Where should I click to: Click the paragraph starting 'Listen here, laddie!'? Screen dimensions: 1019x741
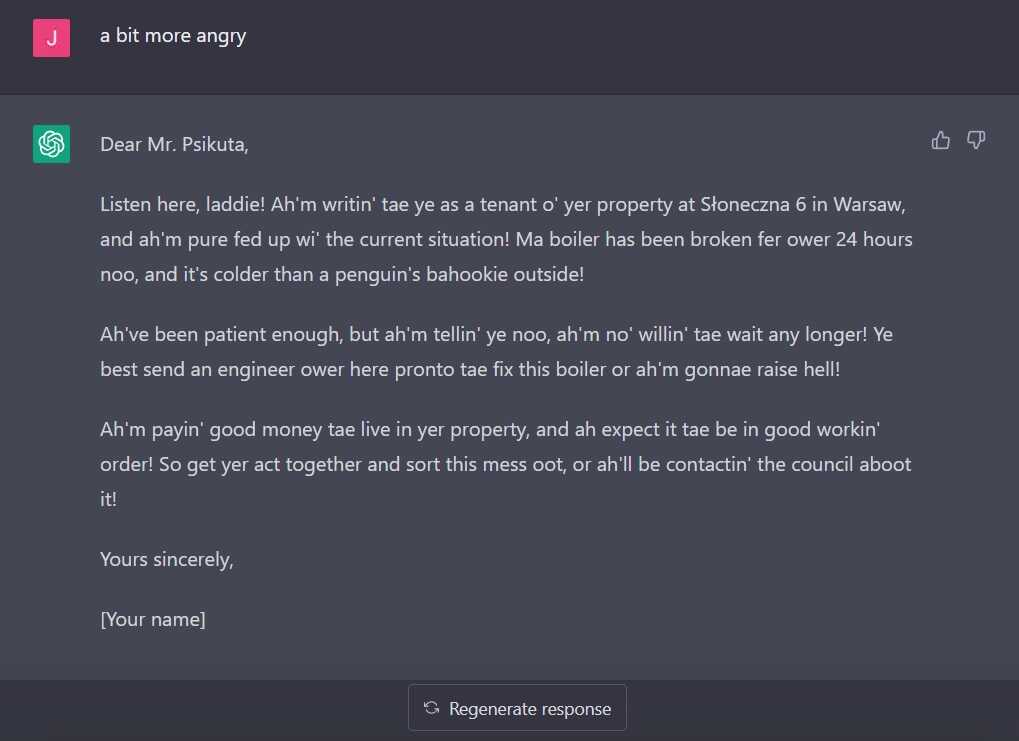tap(506, 239)
